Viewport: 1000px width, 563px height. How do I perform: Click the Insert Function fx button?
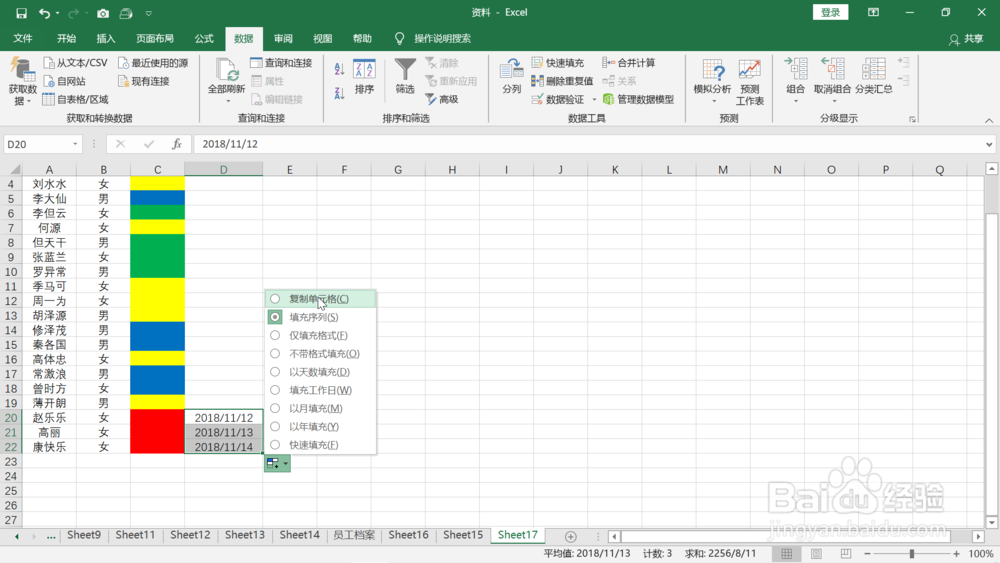[x=177, y=144]
